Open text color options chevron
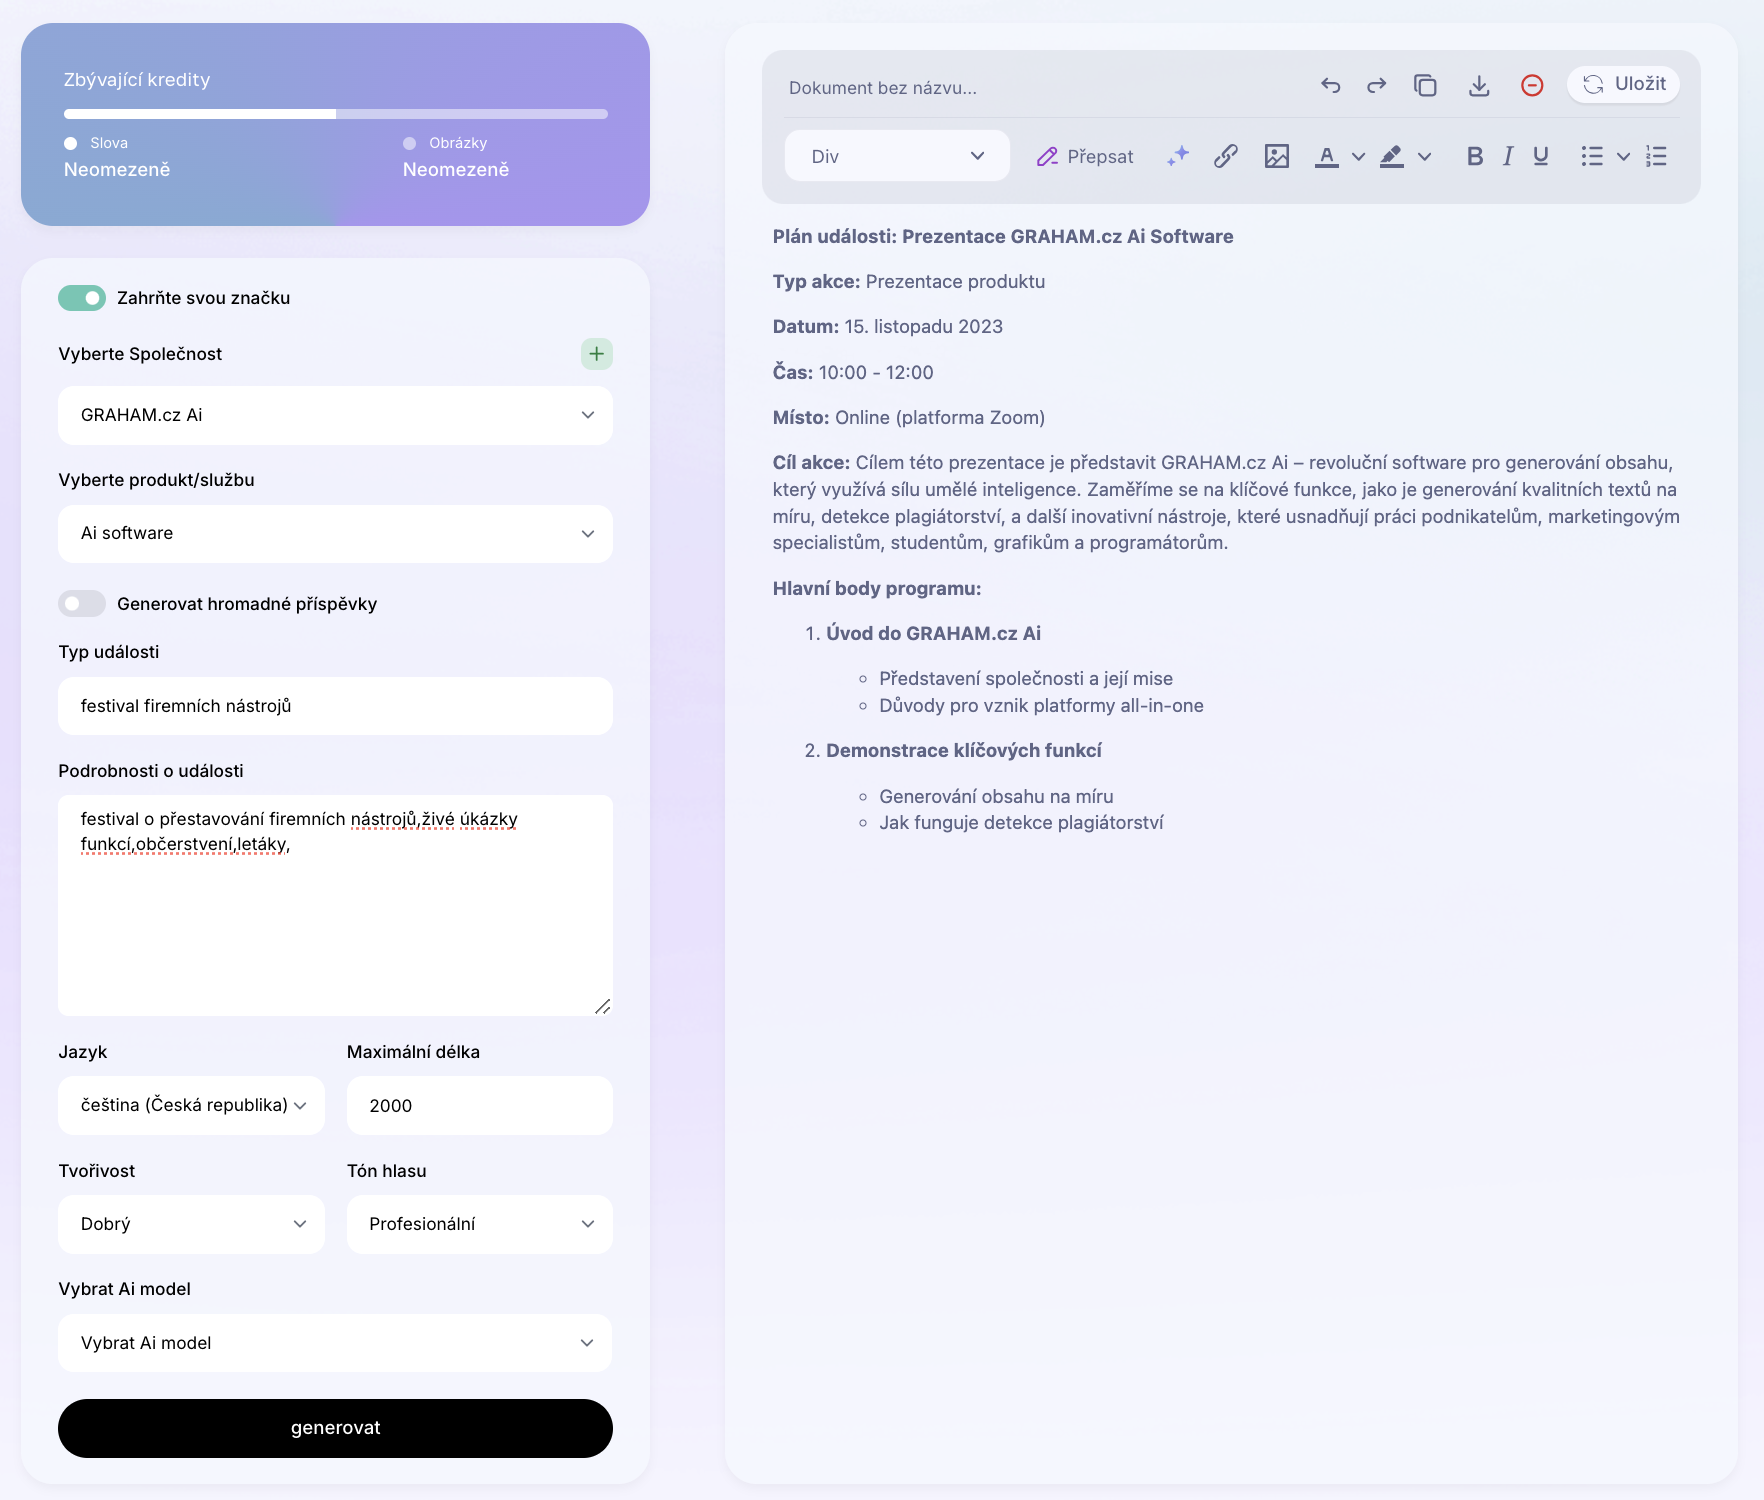The width and height of the screenshot is (1764, 1500). click(x=1358, y=157)
